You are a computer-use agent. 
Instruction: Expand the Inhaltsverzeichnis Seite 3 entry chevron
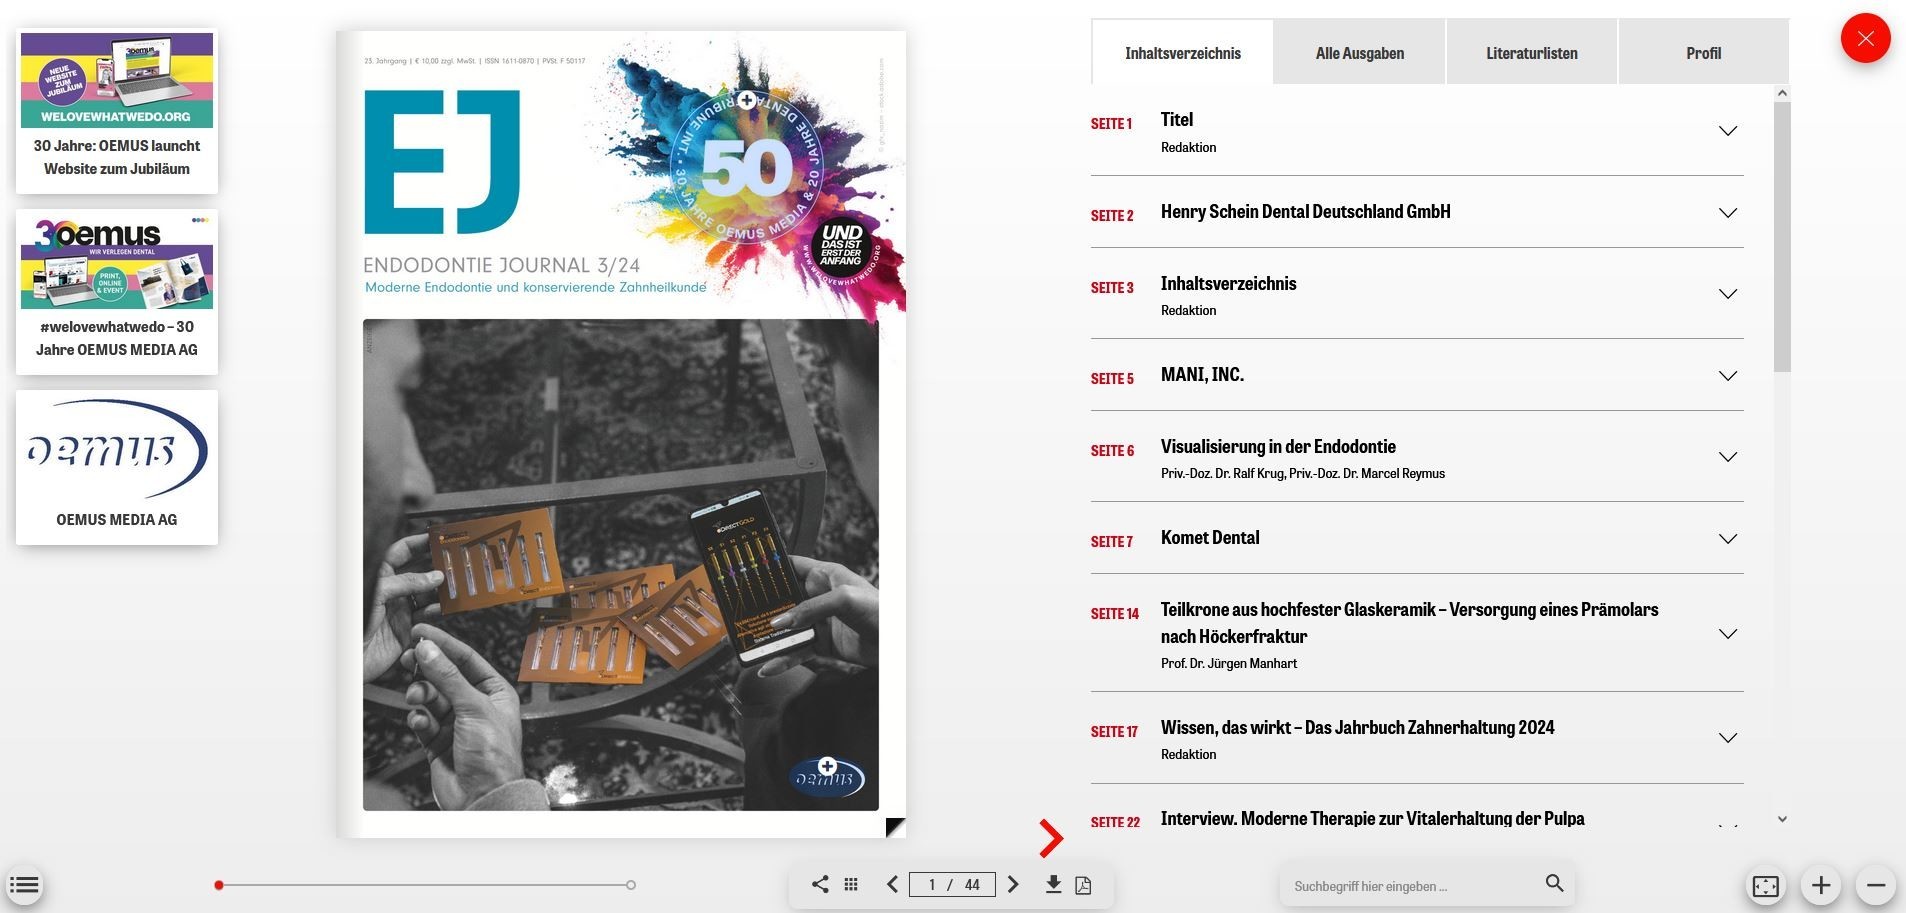point(1727,294)
